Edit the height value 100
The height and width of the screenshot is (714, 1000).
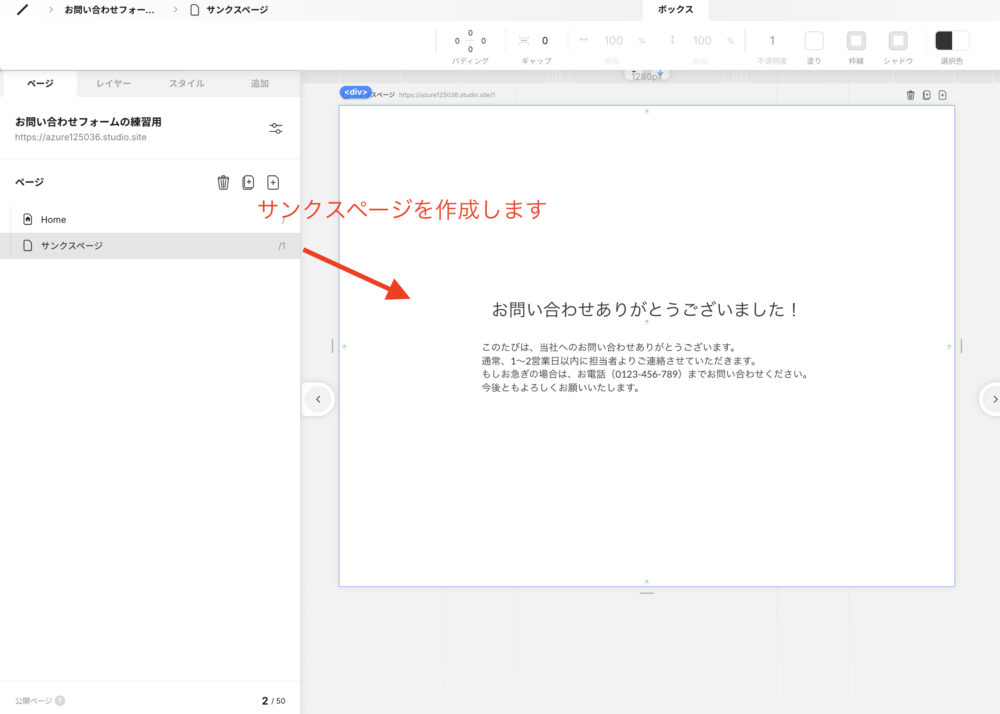coord(702,41)
